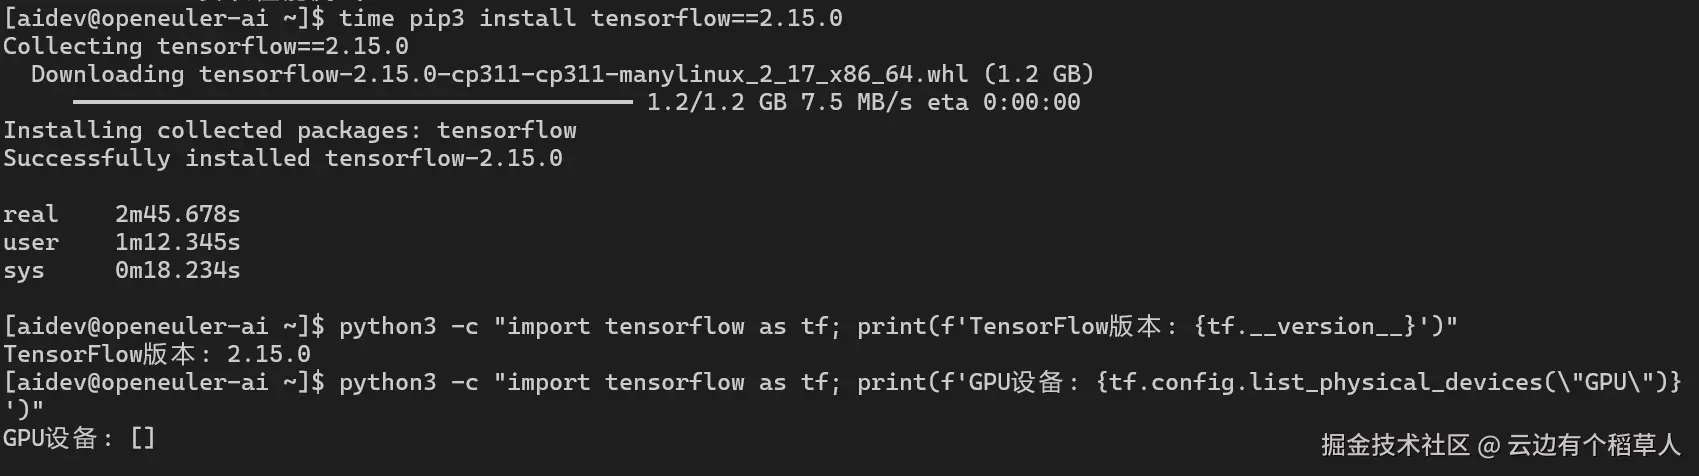This screenshot has width=1699, height=476.
Task: Click the shell prompt before the pip3 command
Action: [164, 18]
